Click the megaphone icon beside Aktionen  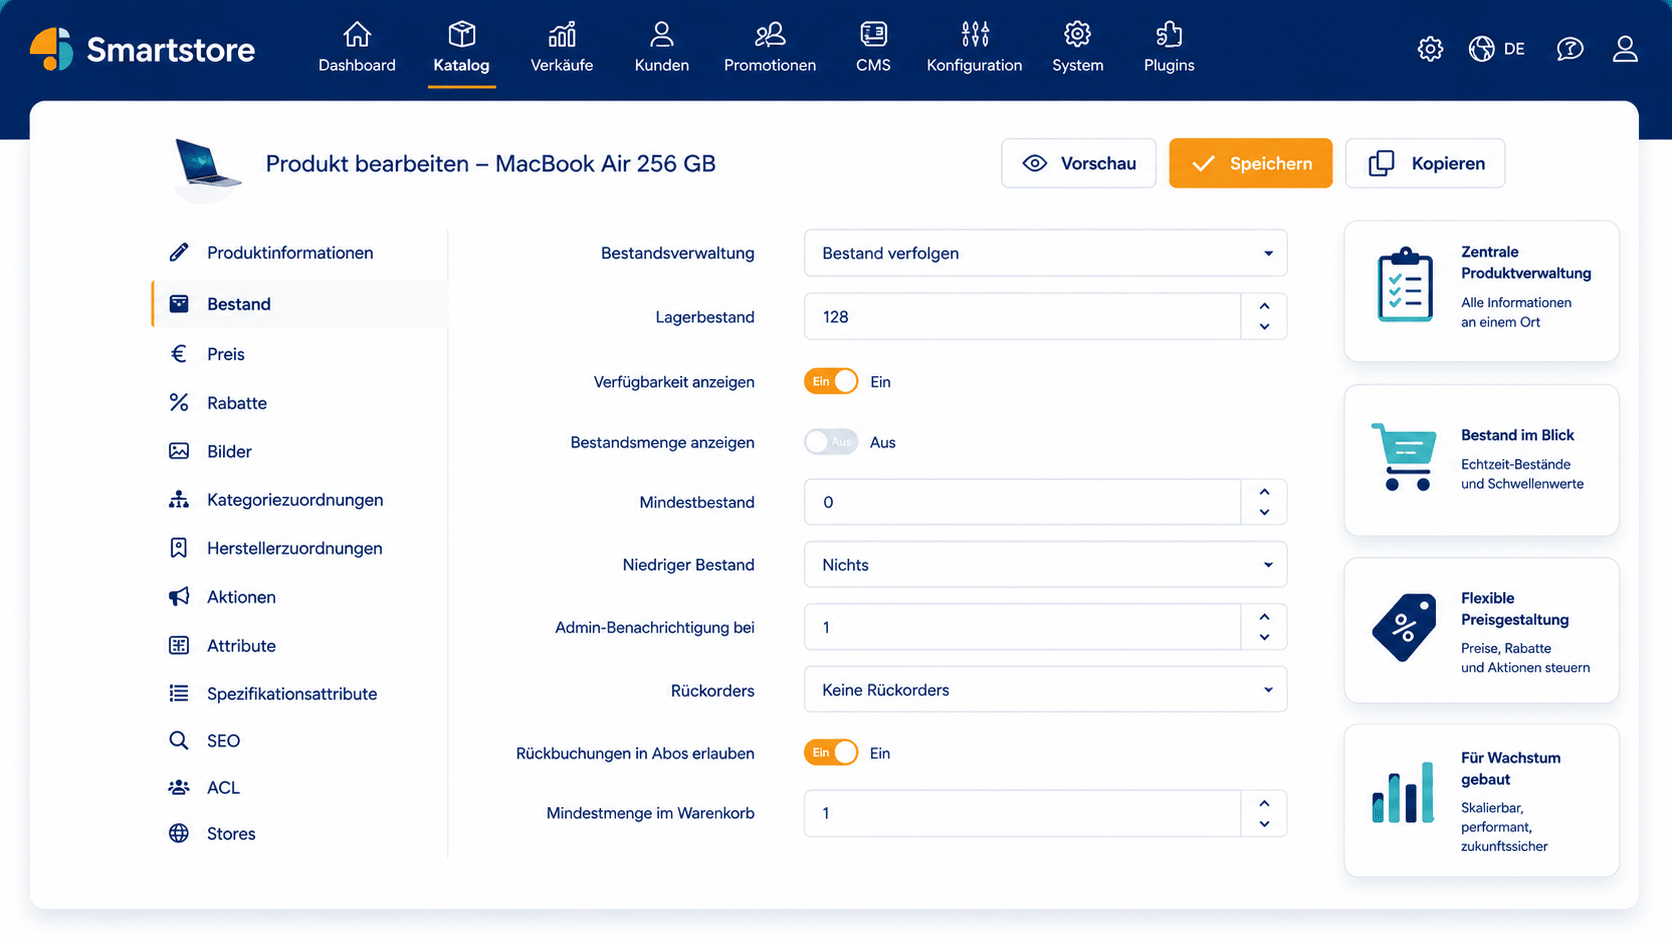tap(179, 597)
